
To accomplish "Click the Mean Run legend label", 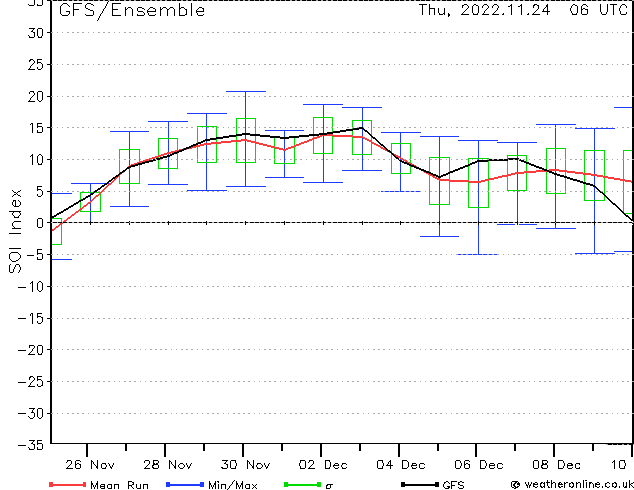I will tap(119, 485).
